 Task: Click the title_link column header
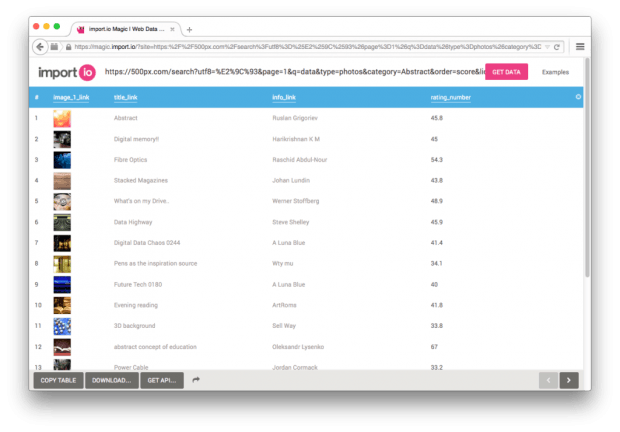click(x=126, y=98)
